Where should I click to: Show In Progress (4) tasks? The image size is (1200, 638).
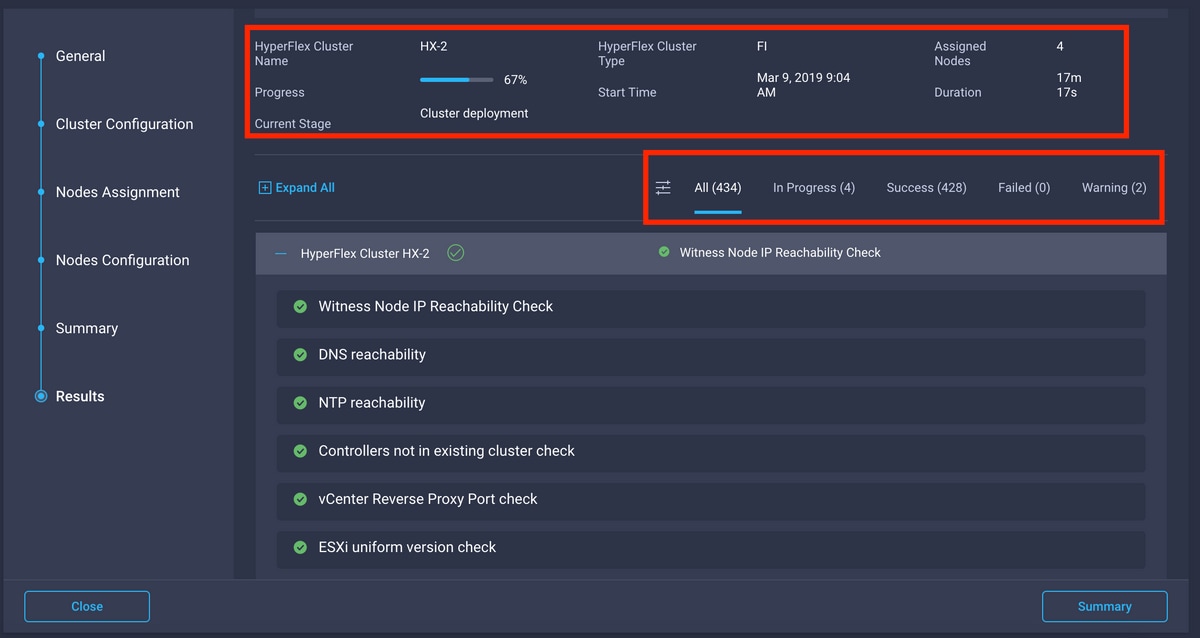click(813, 188)
